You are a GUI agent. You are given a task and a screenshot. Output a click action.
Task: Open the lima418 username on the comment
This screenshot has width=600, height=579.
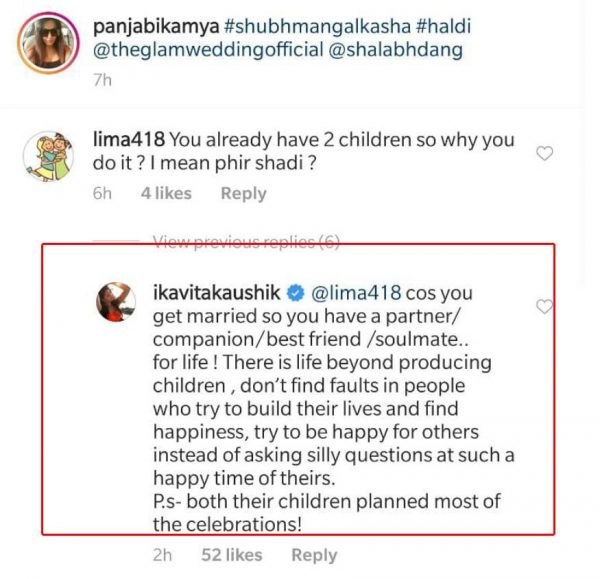[x=129, y=139]
